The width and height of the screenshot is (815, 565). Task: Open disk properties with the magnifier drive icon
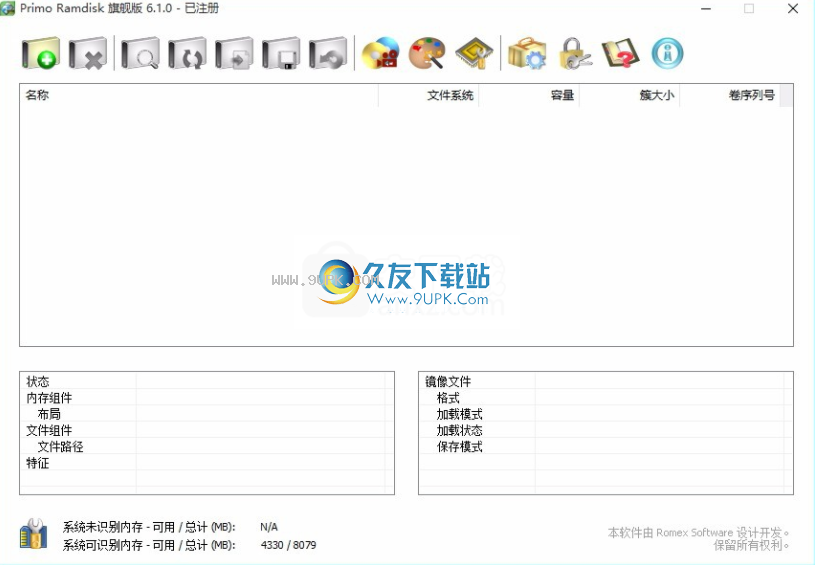pos(140,53)
